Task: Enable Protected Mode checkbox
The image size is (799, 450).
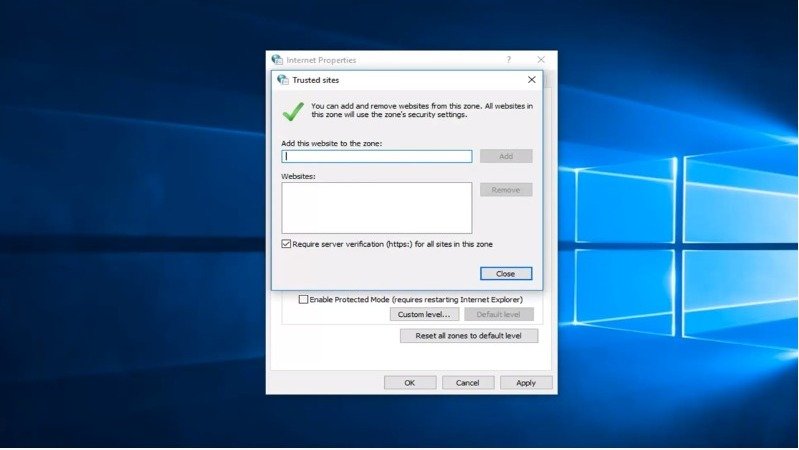Action: pos(304,299)
